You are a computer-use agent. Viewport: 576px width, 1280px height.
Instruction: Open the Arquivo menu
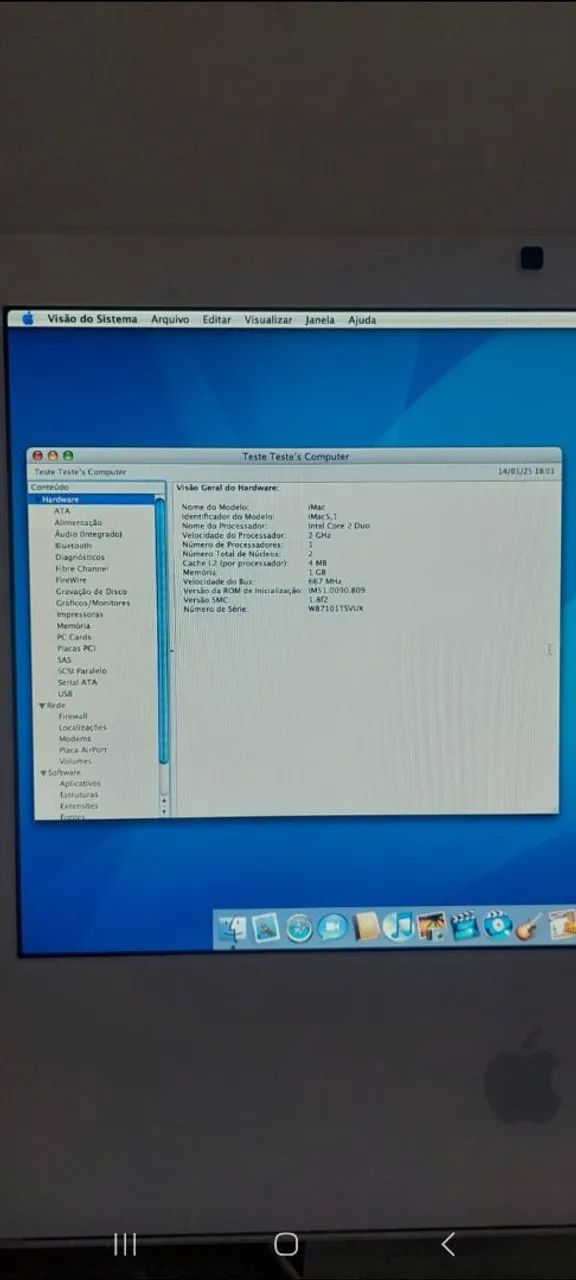tap(170, 320)
